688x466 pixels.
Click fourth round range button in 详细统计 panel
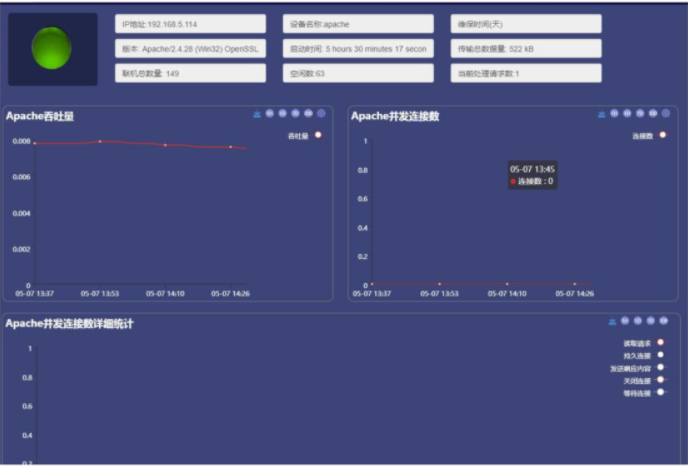pyautogui.click(x=663, y=321)
